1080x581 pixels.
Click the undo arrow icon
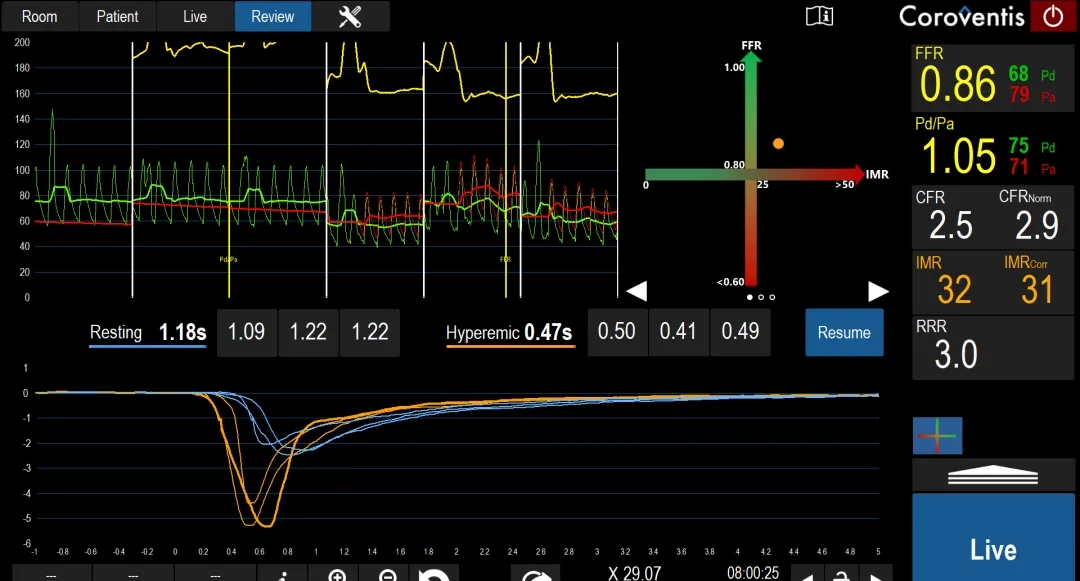(433, 575)
